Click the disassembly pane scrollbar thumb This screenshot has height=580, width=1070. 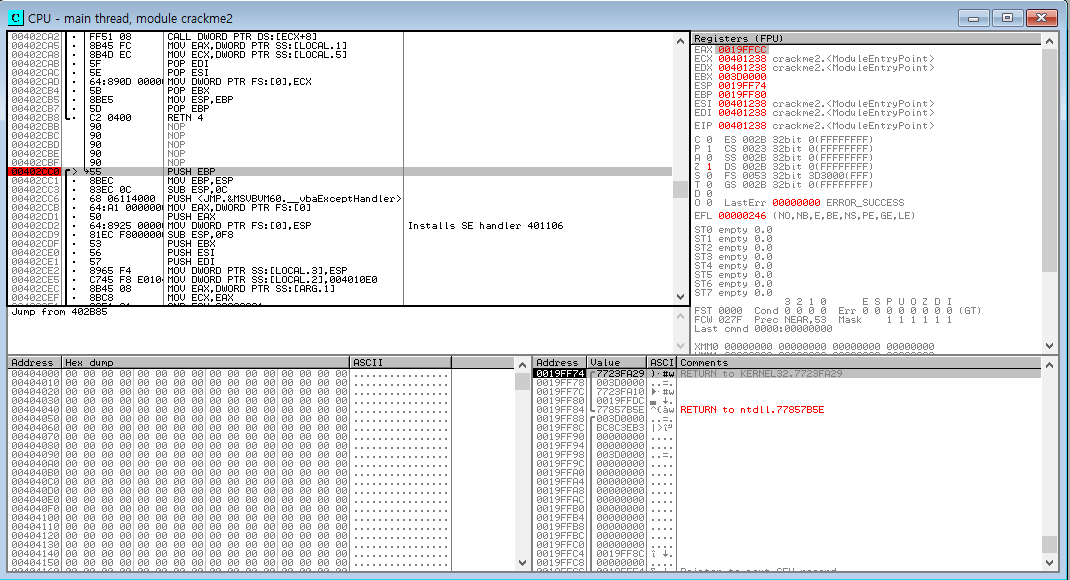pyautogui.click(x=680, y=189)
